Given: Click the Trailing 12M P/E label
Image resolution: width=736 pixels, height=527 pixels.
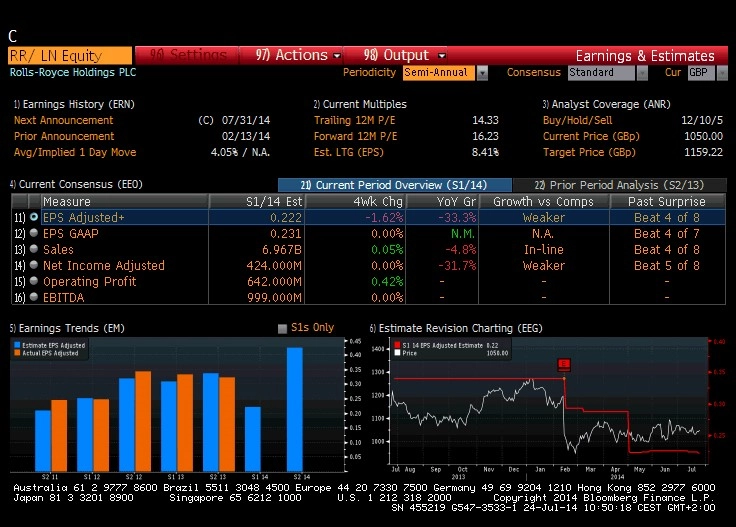Looking at the screenshot, I should point(354,120).
